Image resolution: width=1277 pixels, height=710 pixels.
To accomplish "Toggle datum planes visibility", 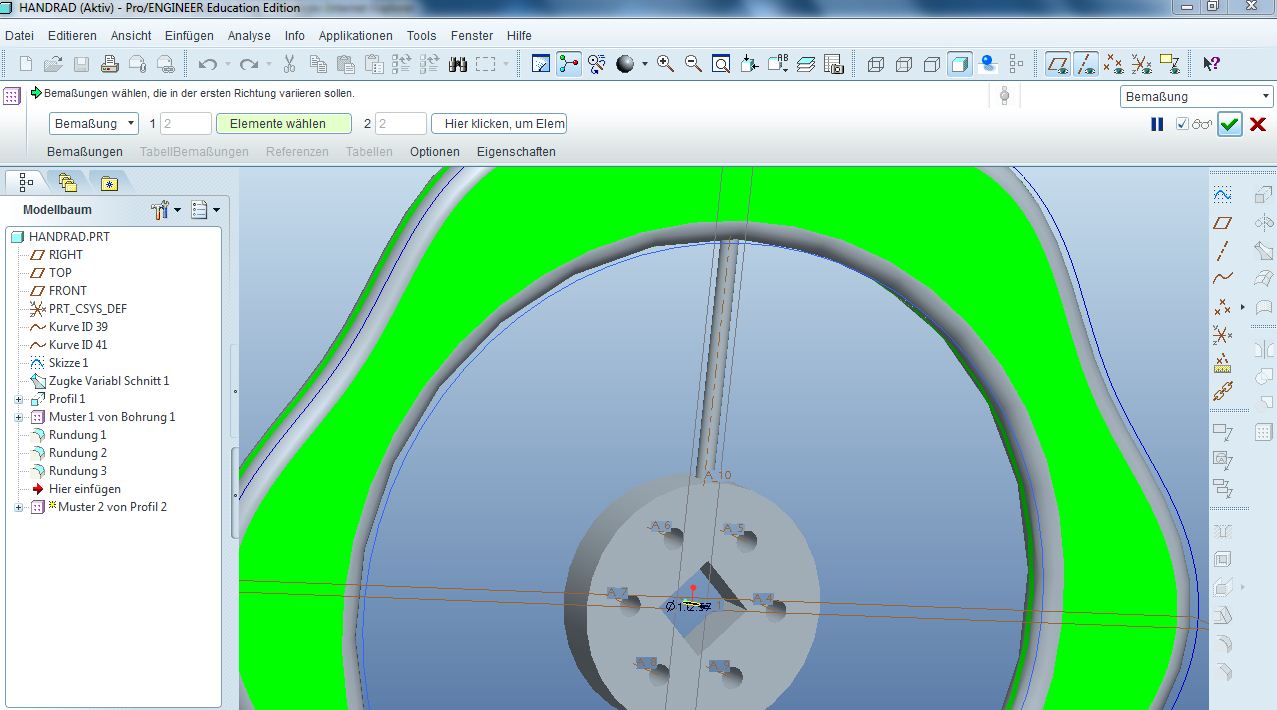I will click(x=1057, y=64).
